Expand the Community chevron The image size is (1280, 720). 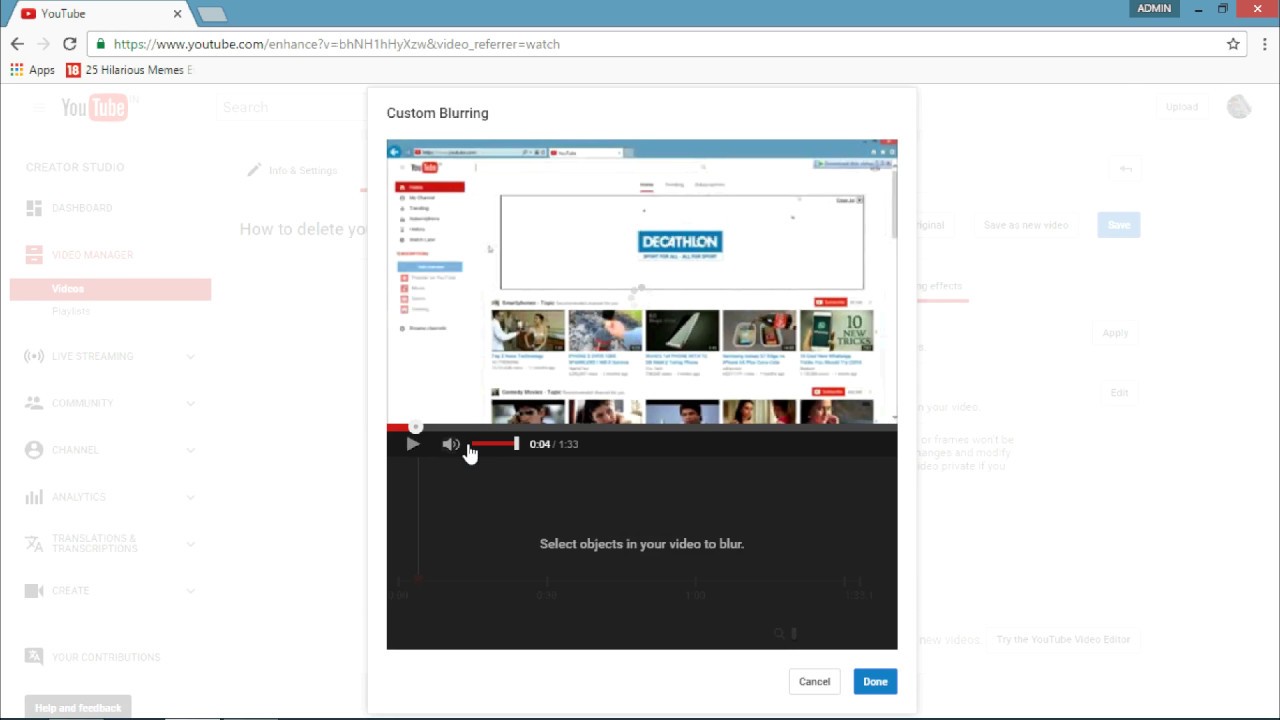tap(190, 403)
